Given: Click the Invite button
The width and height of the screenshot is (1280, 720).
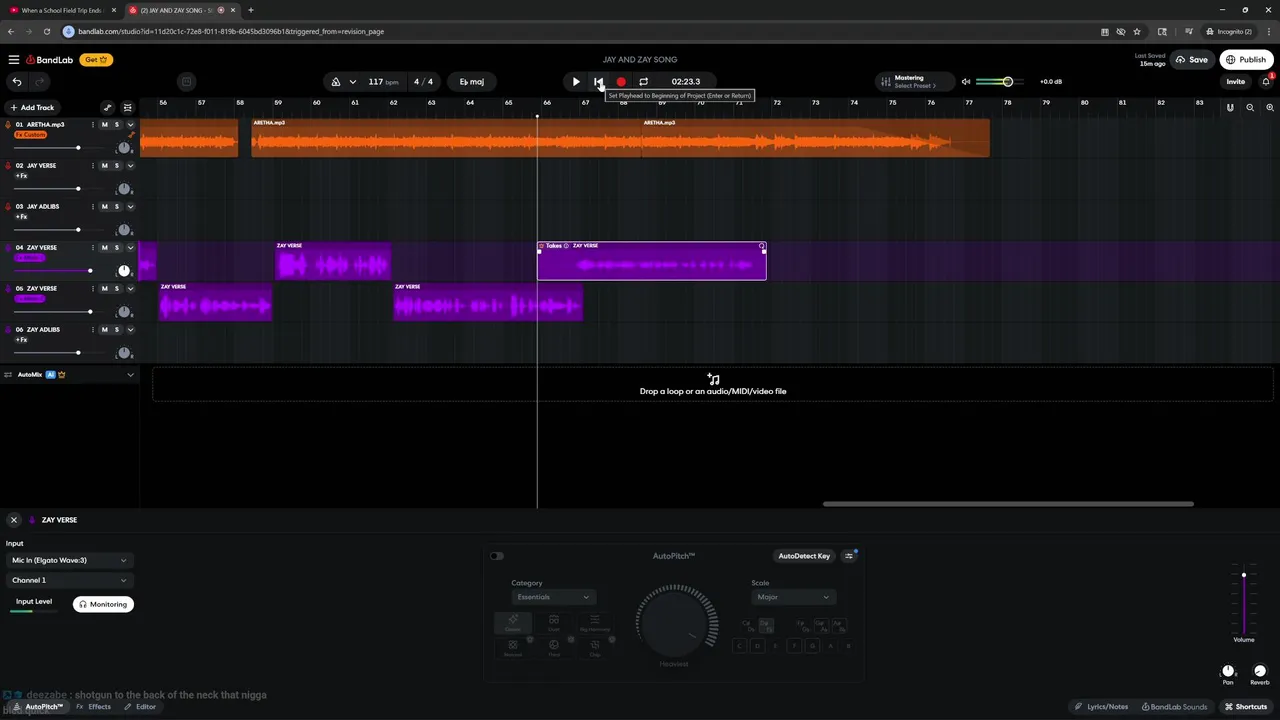Looking at the screenshot, I should [1236, 82].
